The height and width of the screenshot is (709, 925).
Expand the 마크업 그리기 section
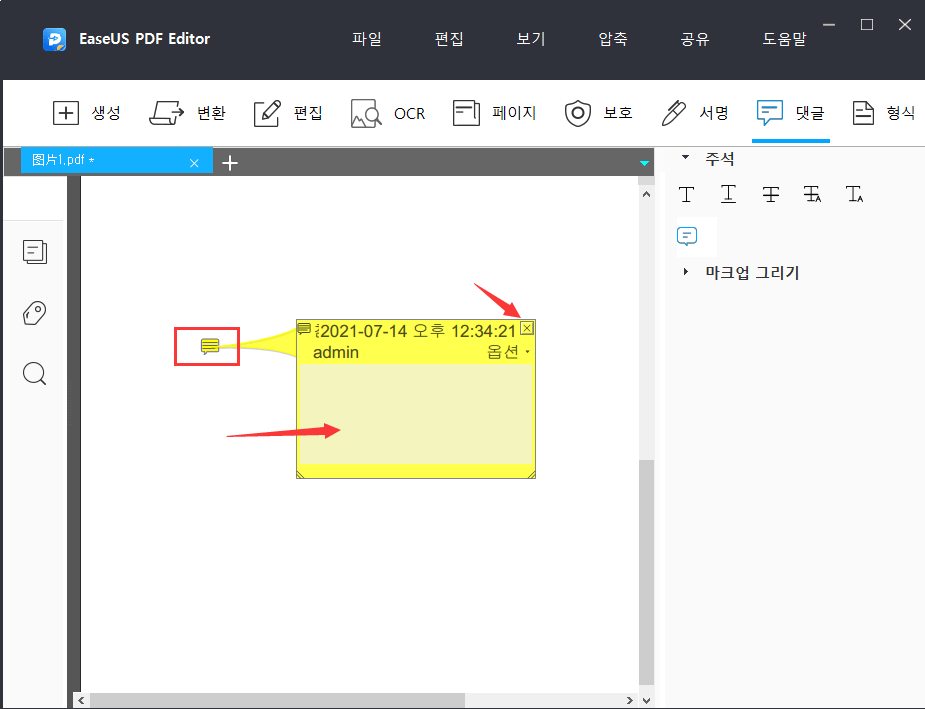click(687, 272)
